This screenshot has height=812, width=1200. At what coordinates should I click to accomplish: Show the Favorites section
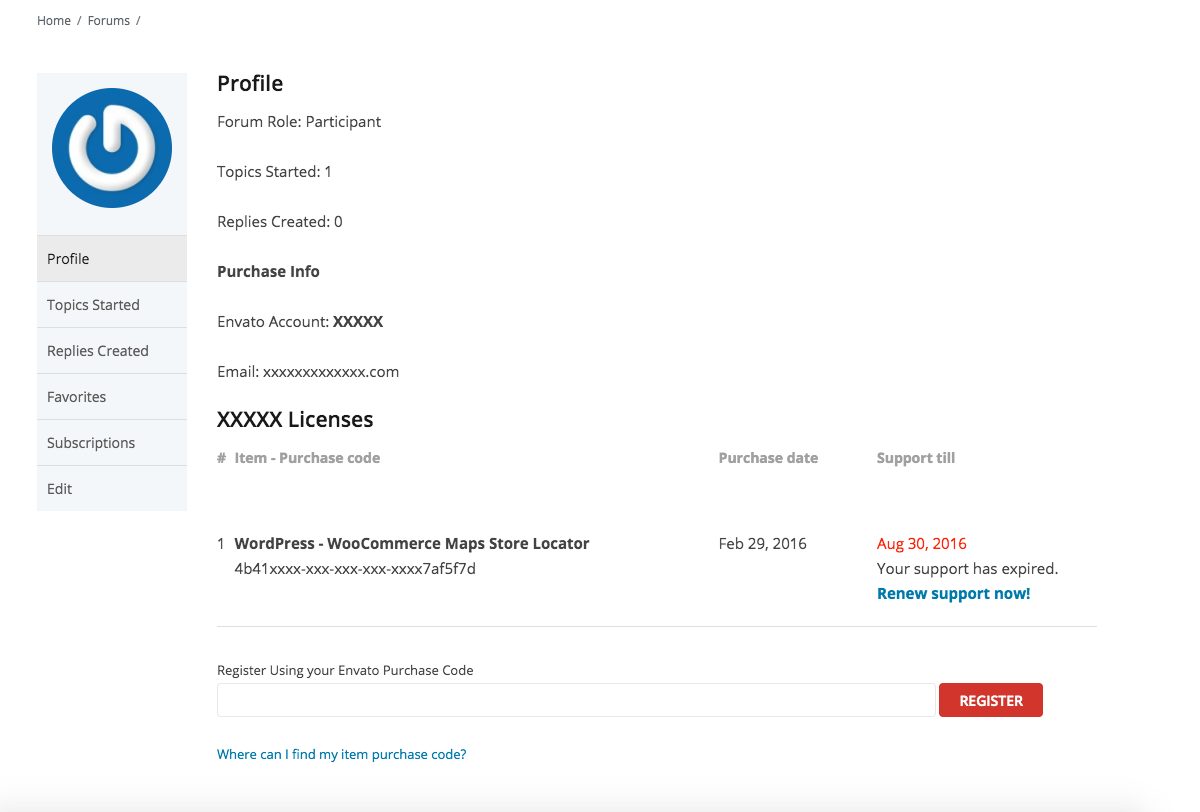[76, 397]
